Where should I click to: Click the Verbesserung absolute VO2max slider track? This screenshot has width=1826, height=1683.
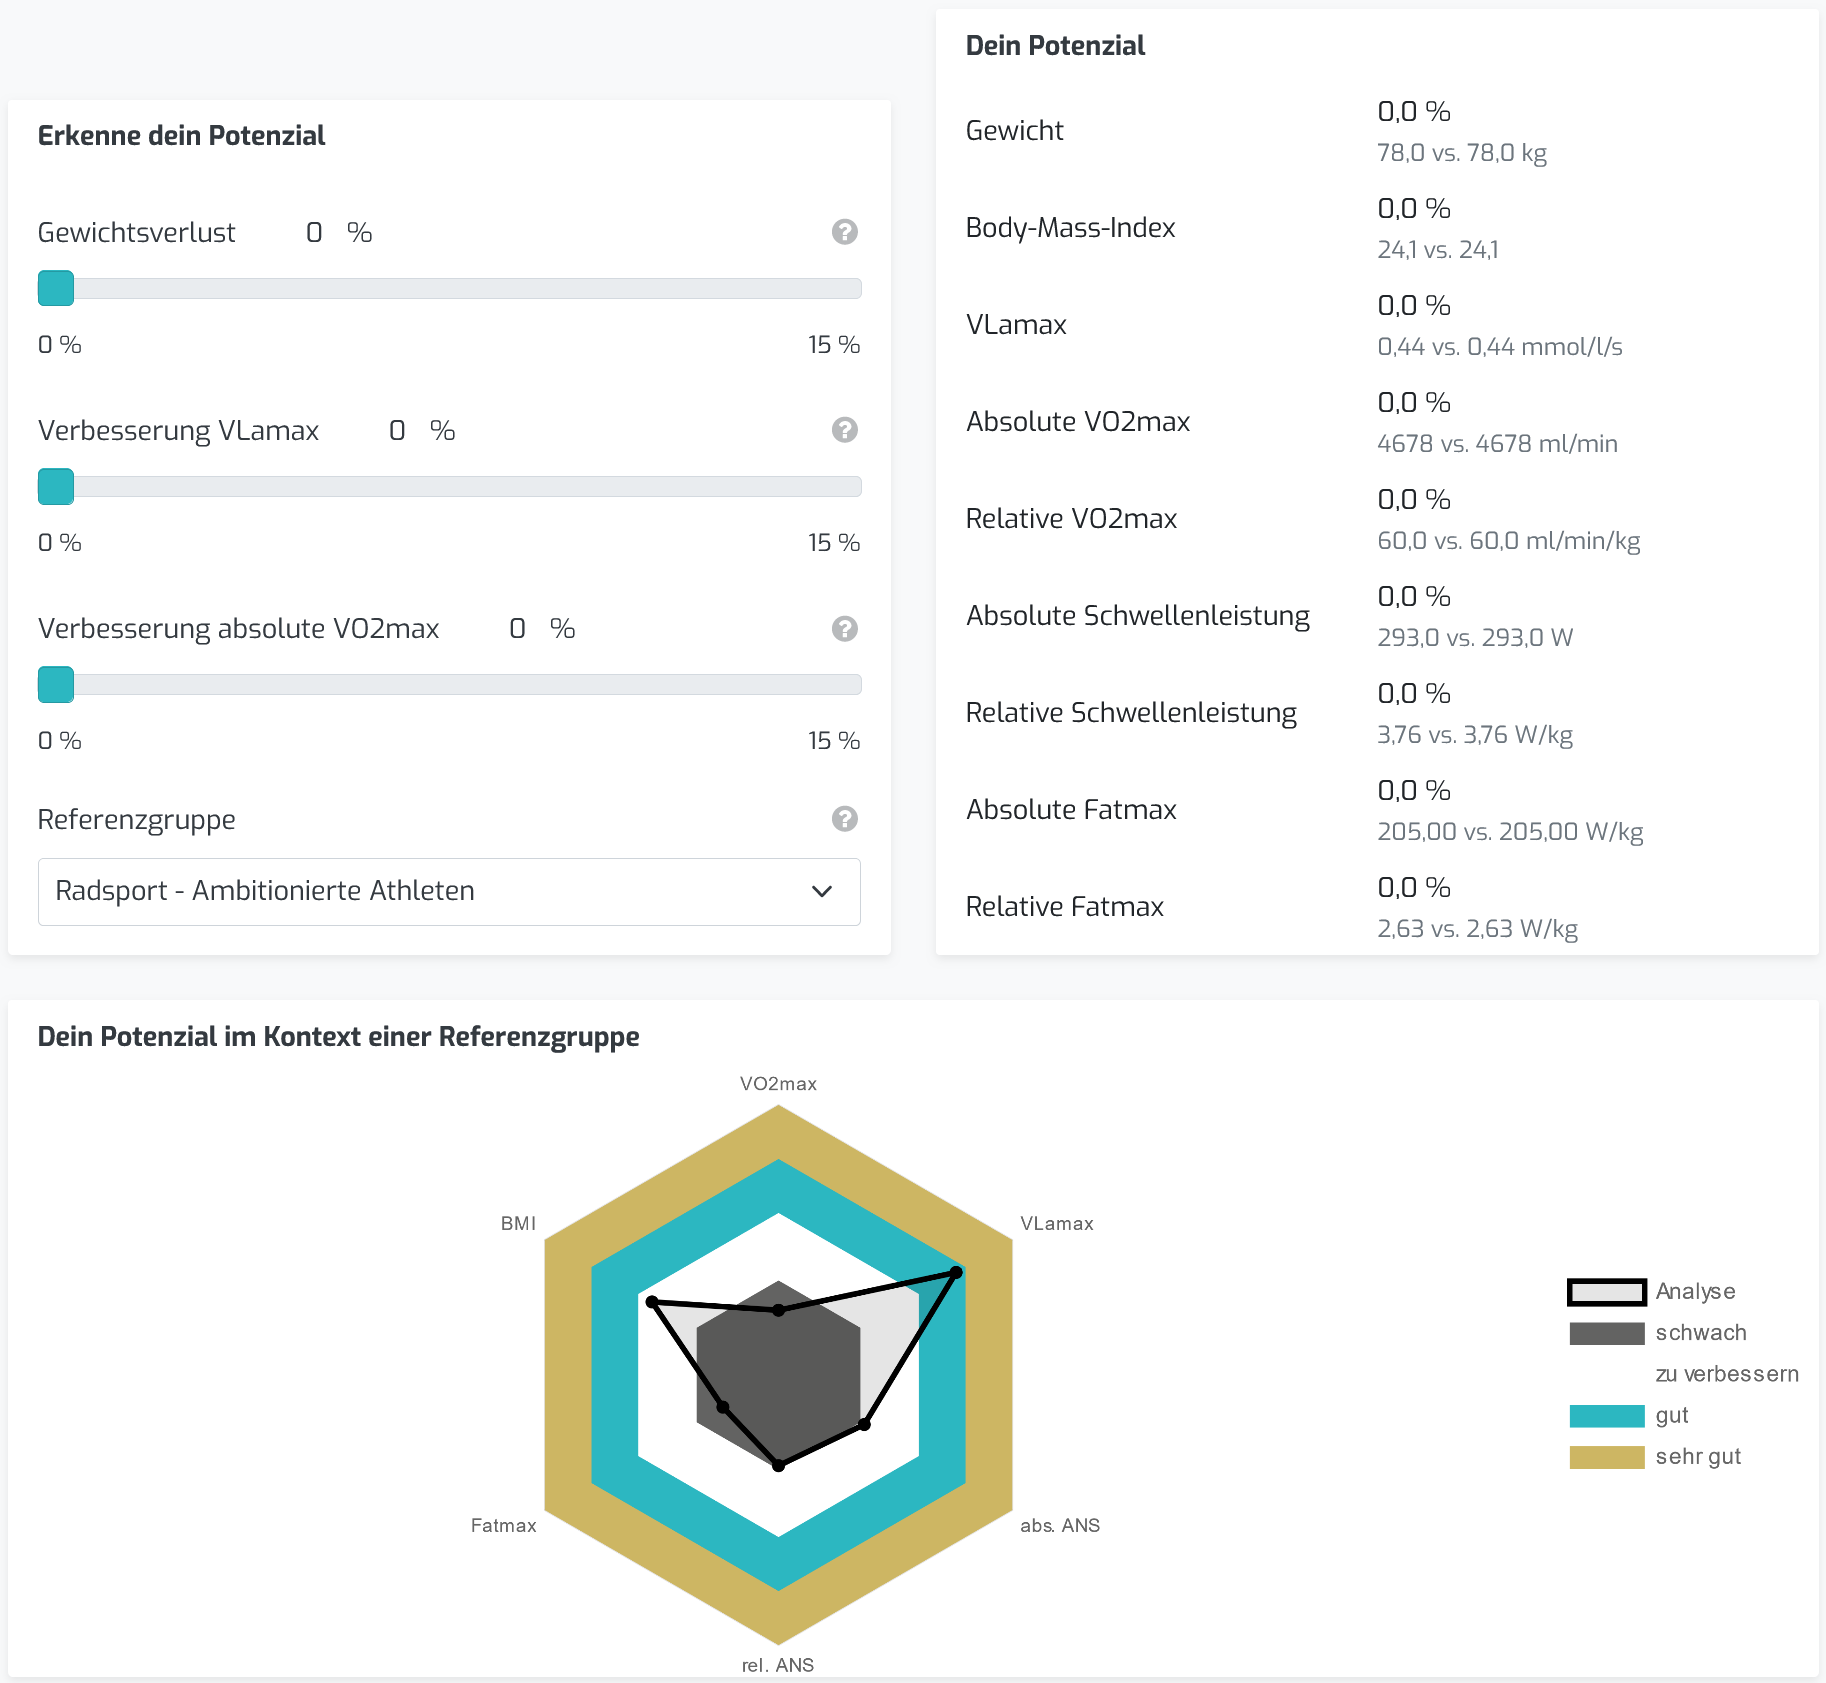449,684
